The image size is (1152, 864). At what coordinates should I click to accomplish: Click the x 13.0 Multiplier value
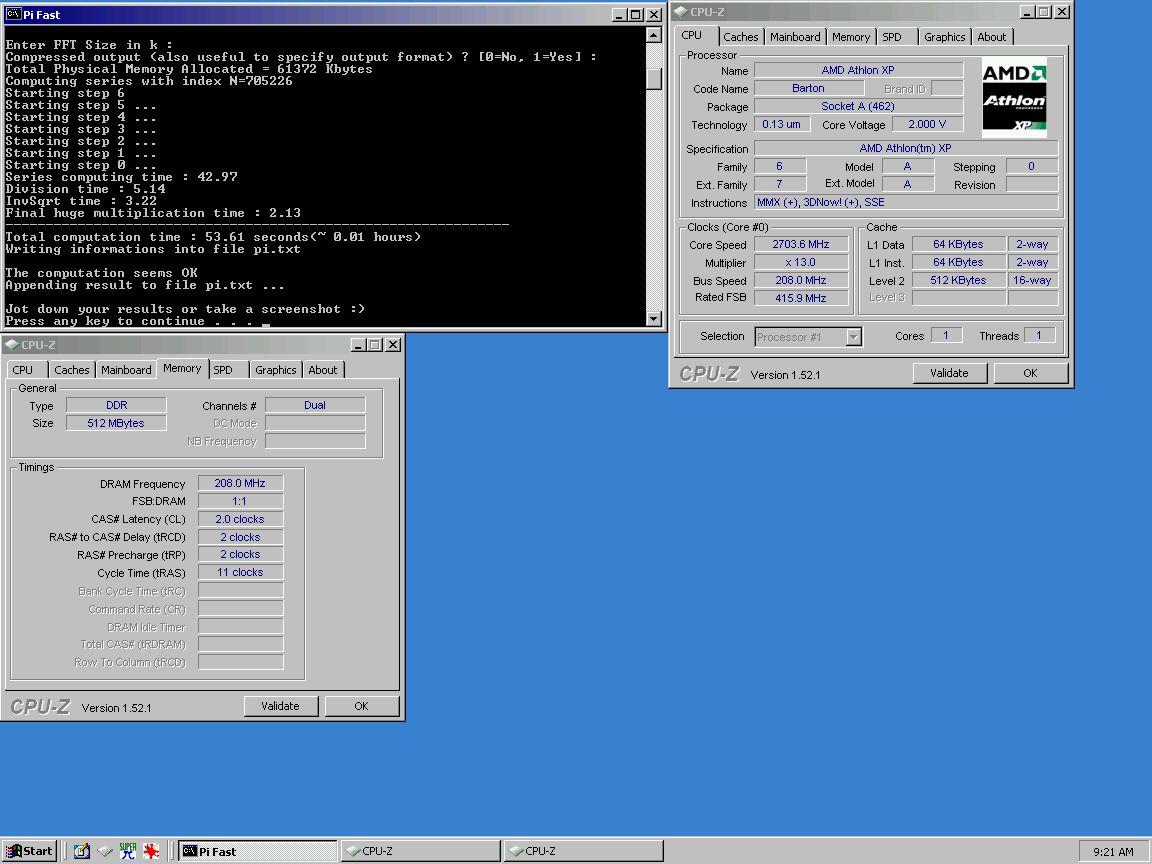pyautogui.click(x=801, y=262)
